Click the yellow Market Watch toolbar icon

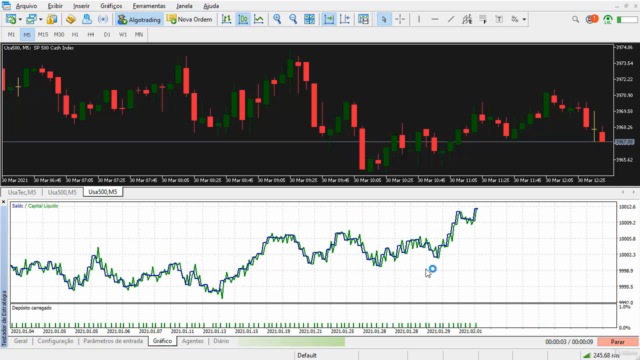point(52,19)
